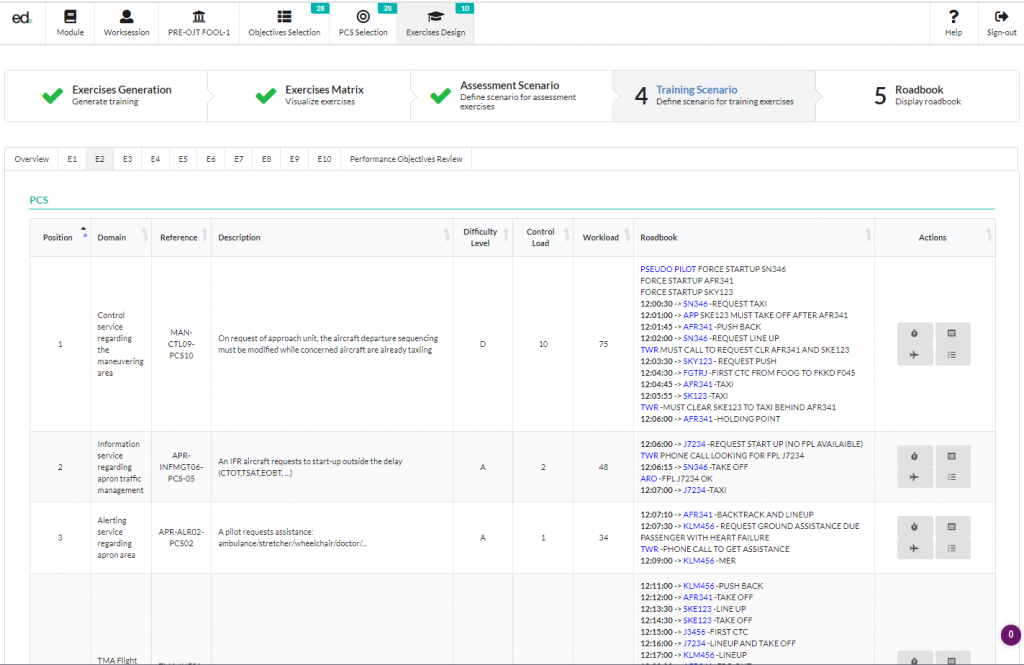The image size is (1024, 665).
Task: Switch to the E5 exercise tab
Action: 183,159
